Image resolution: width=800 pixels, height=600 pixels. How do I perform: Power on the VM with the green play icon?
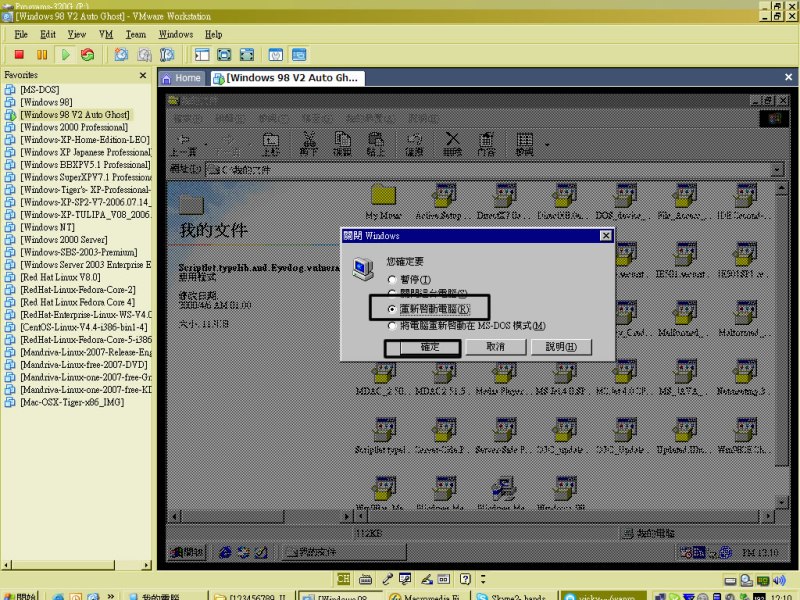pyautogui.click(x=65, y=55)
